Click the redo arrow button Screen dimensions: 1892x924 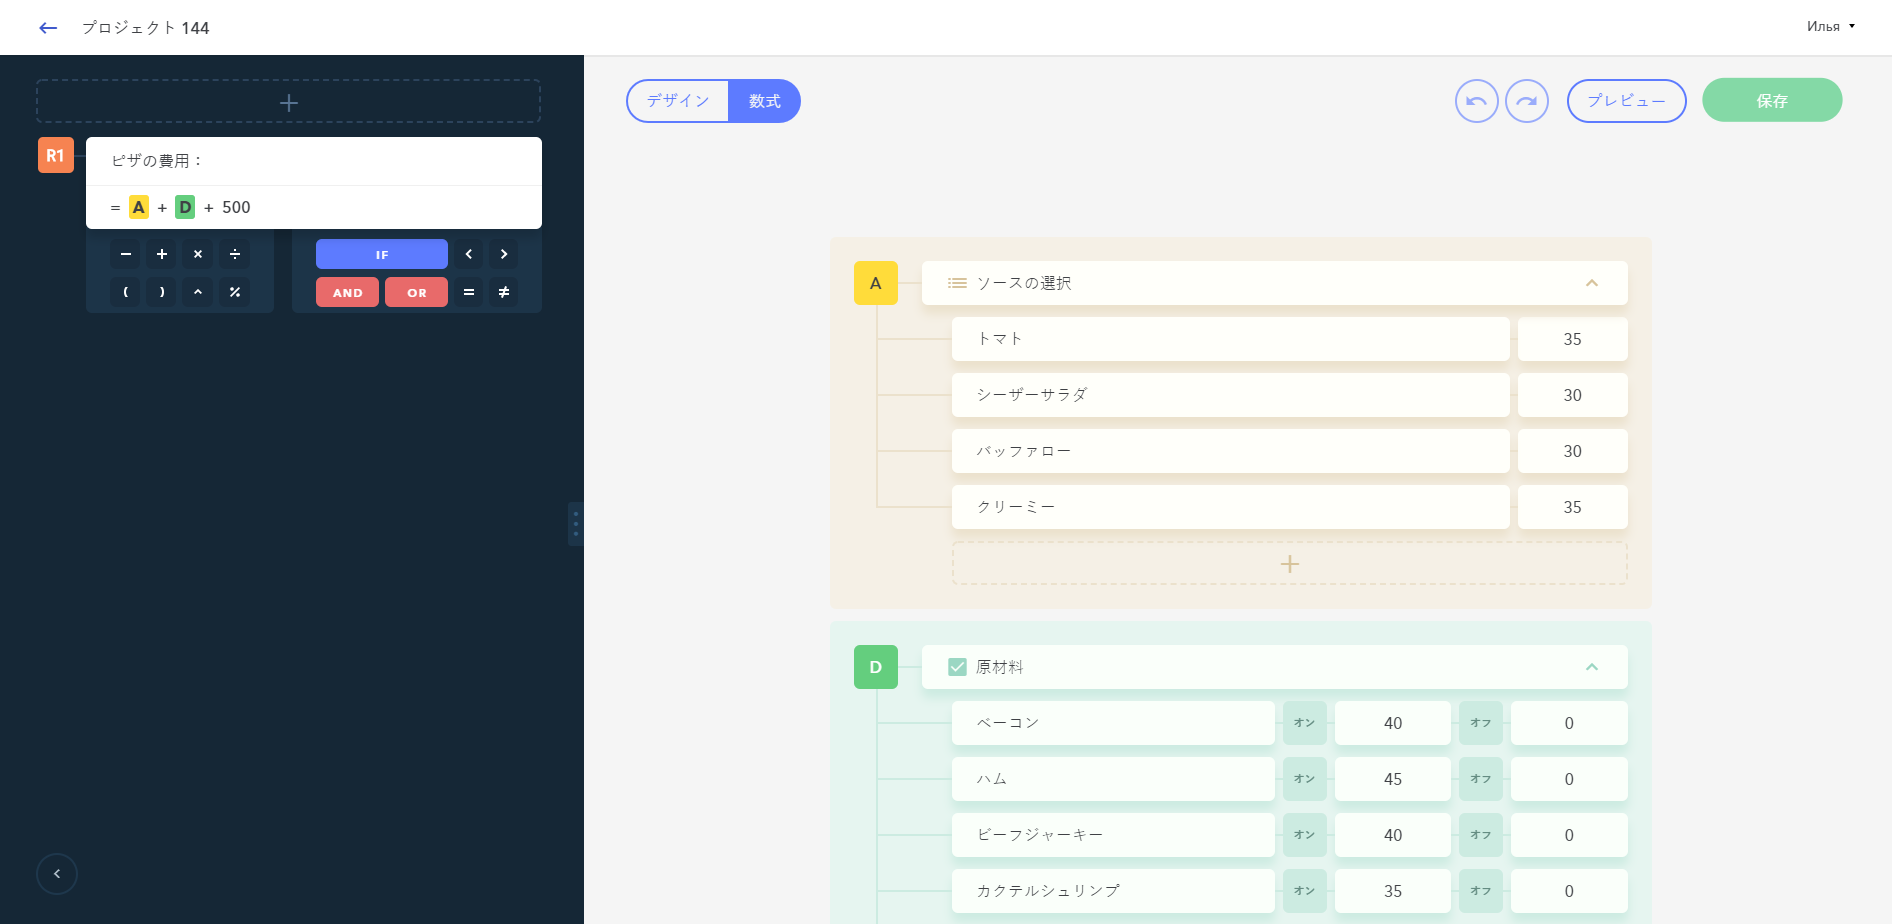click(1527, 101)
